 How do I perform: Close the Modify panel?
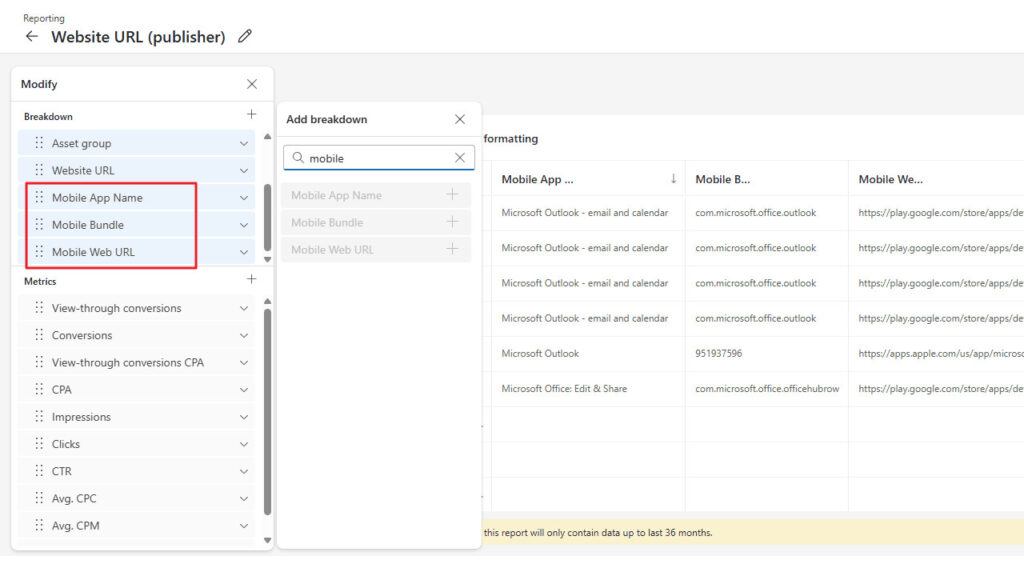tap(252, 84)
